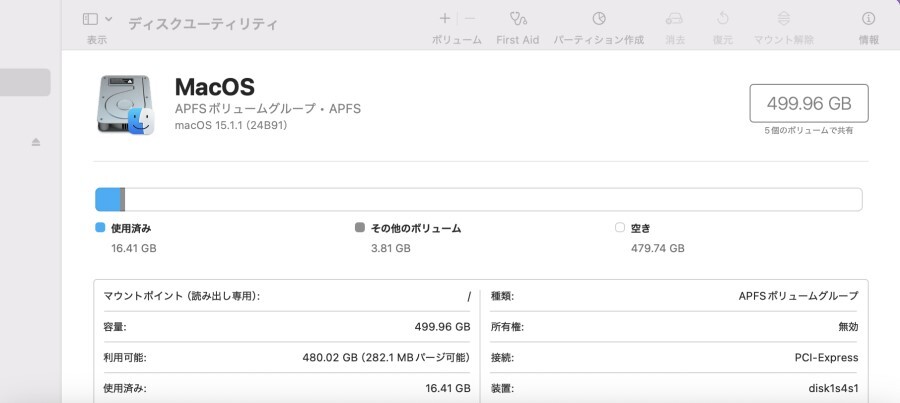This screenshot has height=403, width=900.
Task: Open the 情報 info icon
Action: (x=868, y=18)
